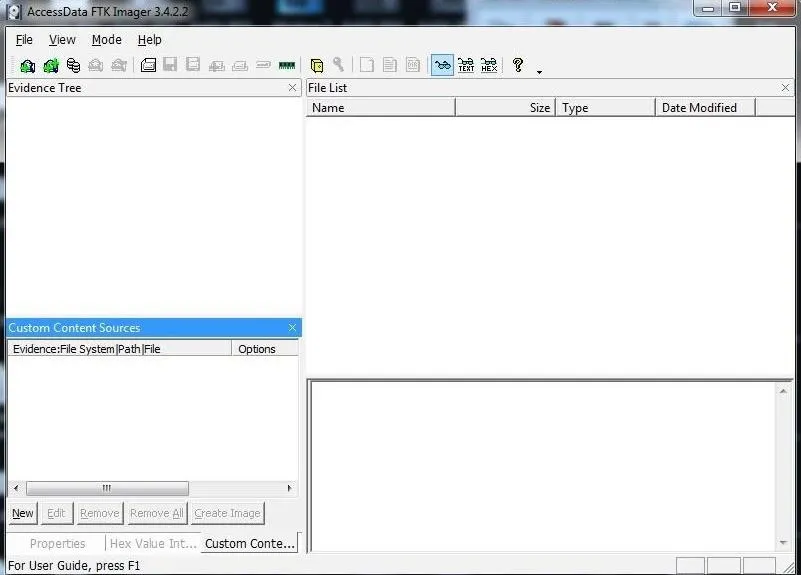Viewport: 801px width, 575px height.
Task: Switch to the Custom Conte... tab
Action: pos(250,543)
